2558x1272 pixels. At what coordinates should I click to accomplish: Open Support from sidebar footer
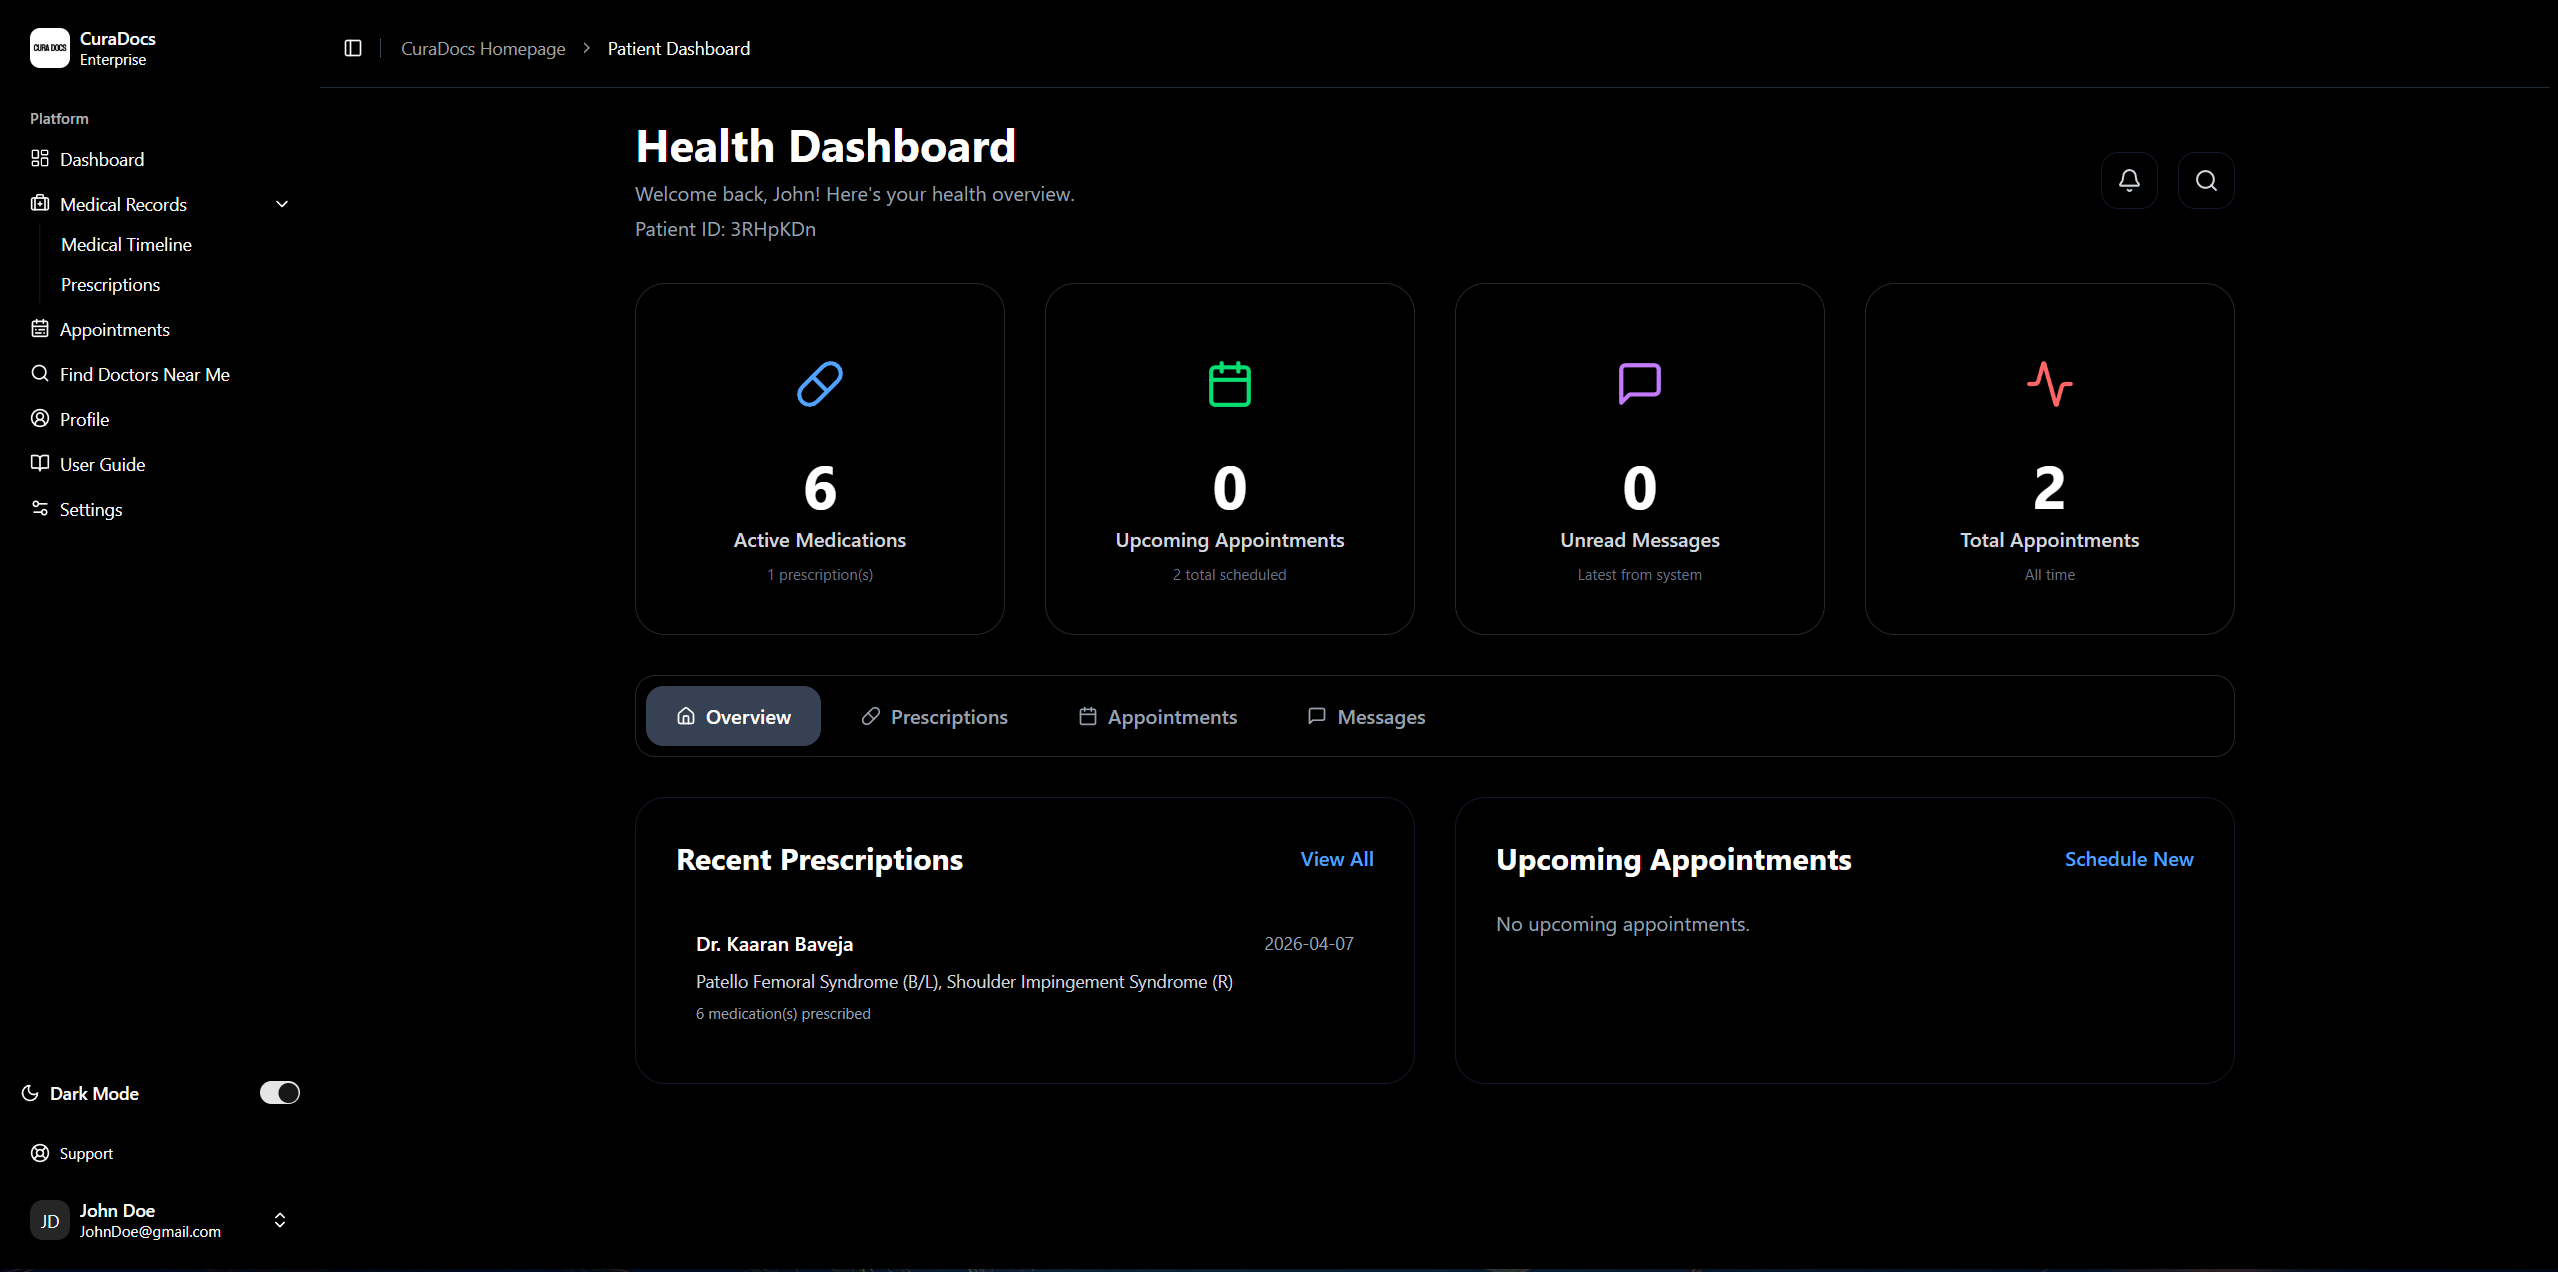pos(86,1153)
